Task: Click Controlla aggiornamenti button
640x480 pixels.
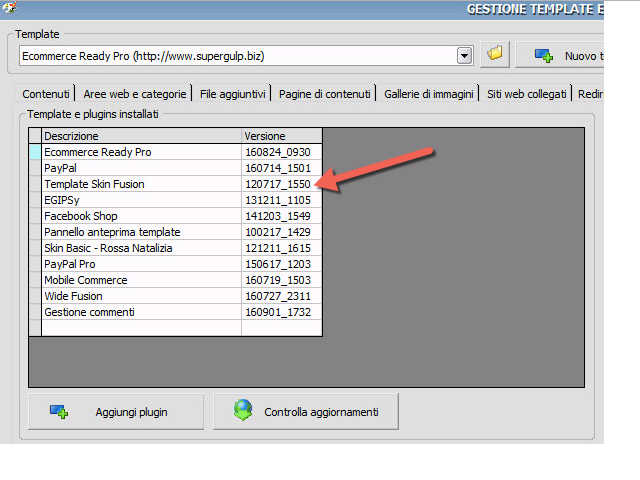Action: tap(306, 411)
